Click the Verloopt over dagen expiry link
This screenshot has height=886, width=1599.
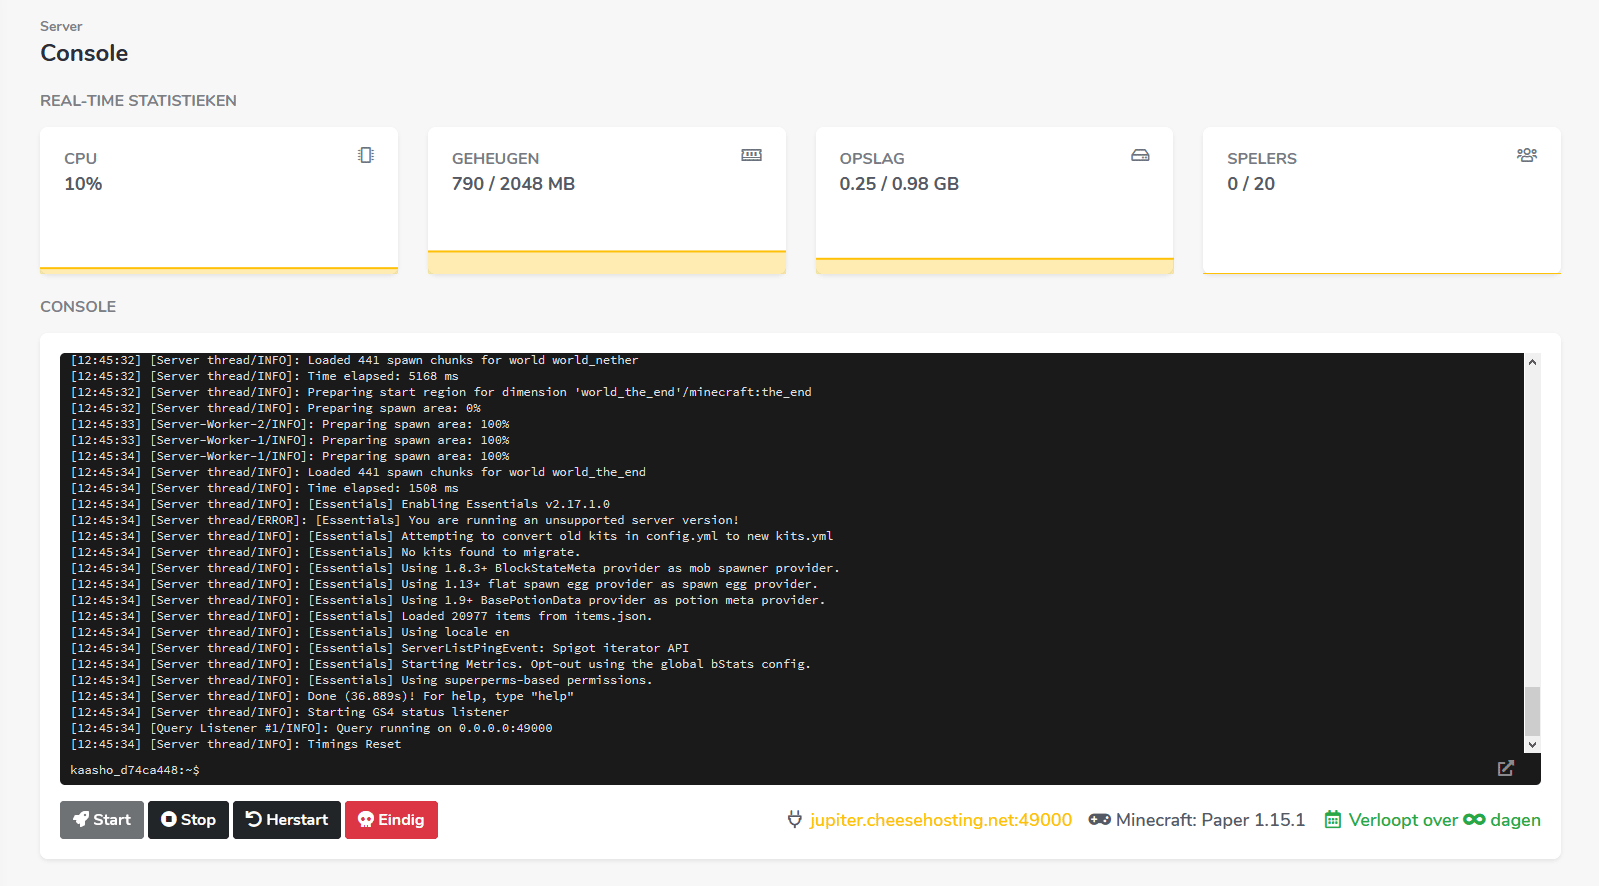coord(1444,820)
